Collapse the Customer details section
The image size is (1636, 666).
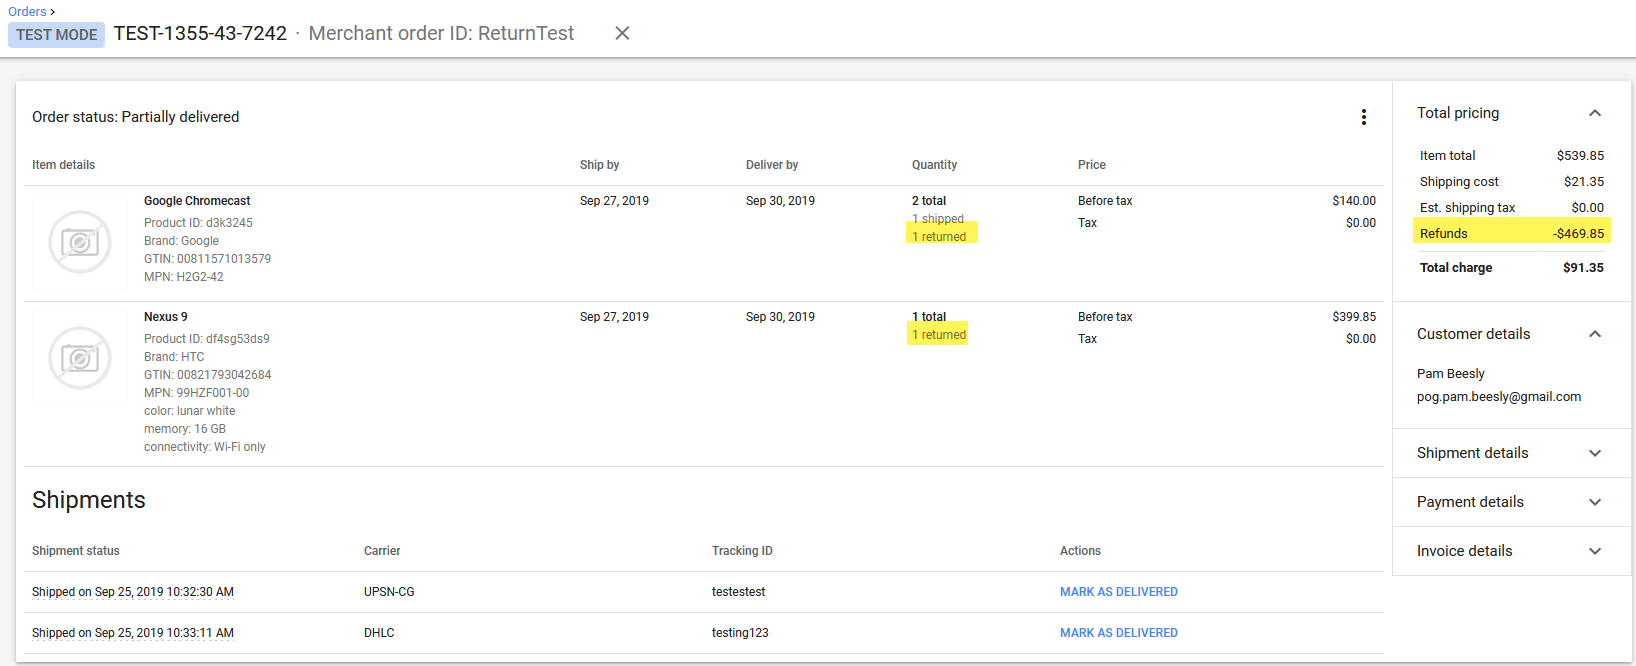click(x=1595, y=334)
